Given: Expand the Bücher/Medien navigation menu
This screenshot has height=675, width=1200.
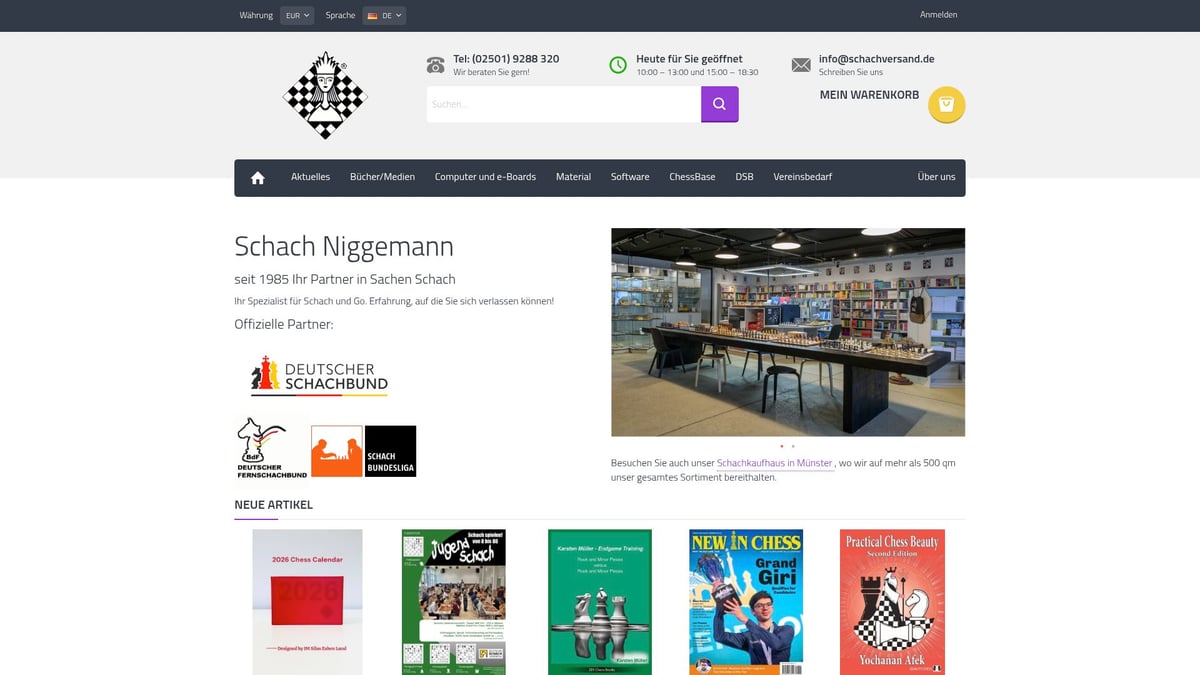Looking at the screenshot, I should pyautogui.click(x=383, y=177).
